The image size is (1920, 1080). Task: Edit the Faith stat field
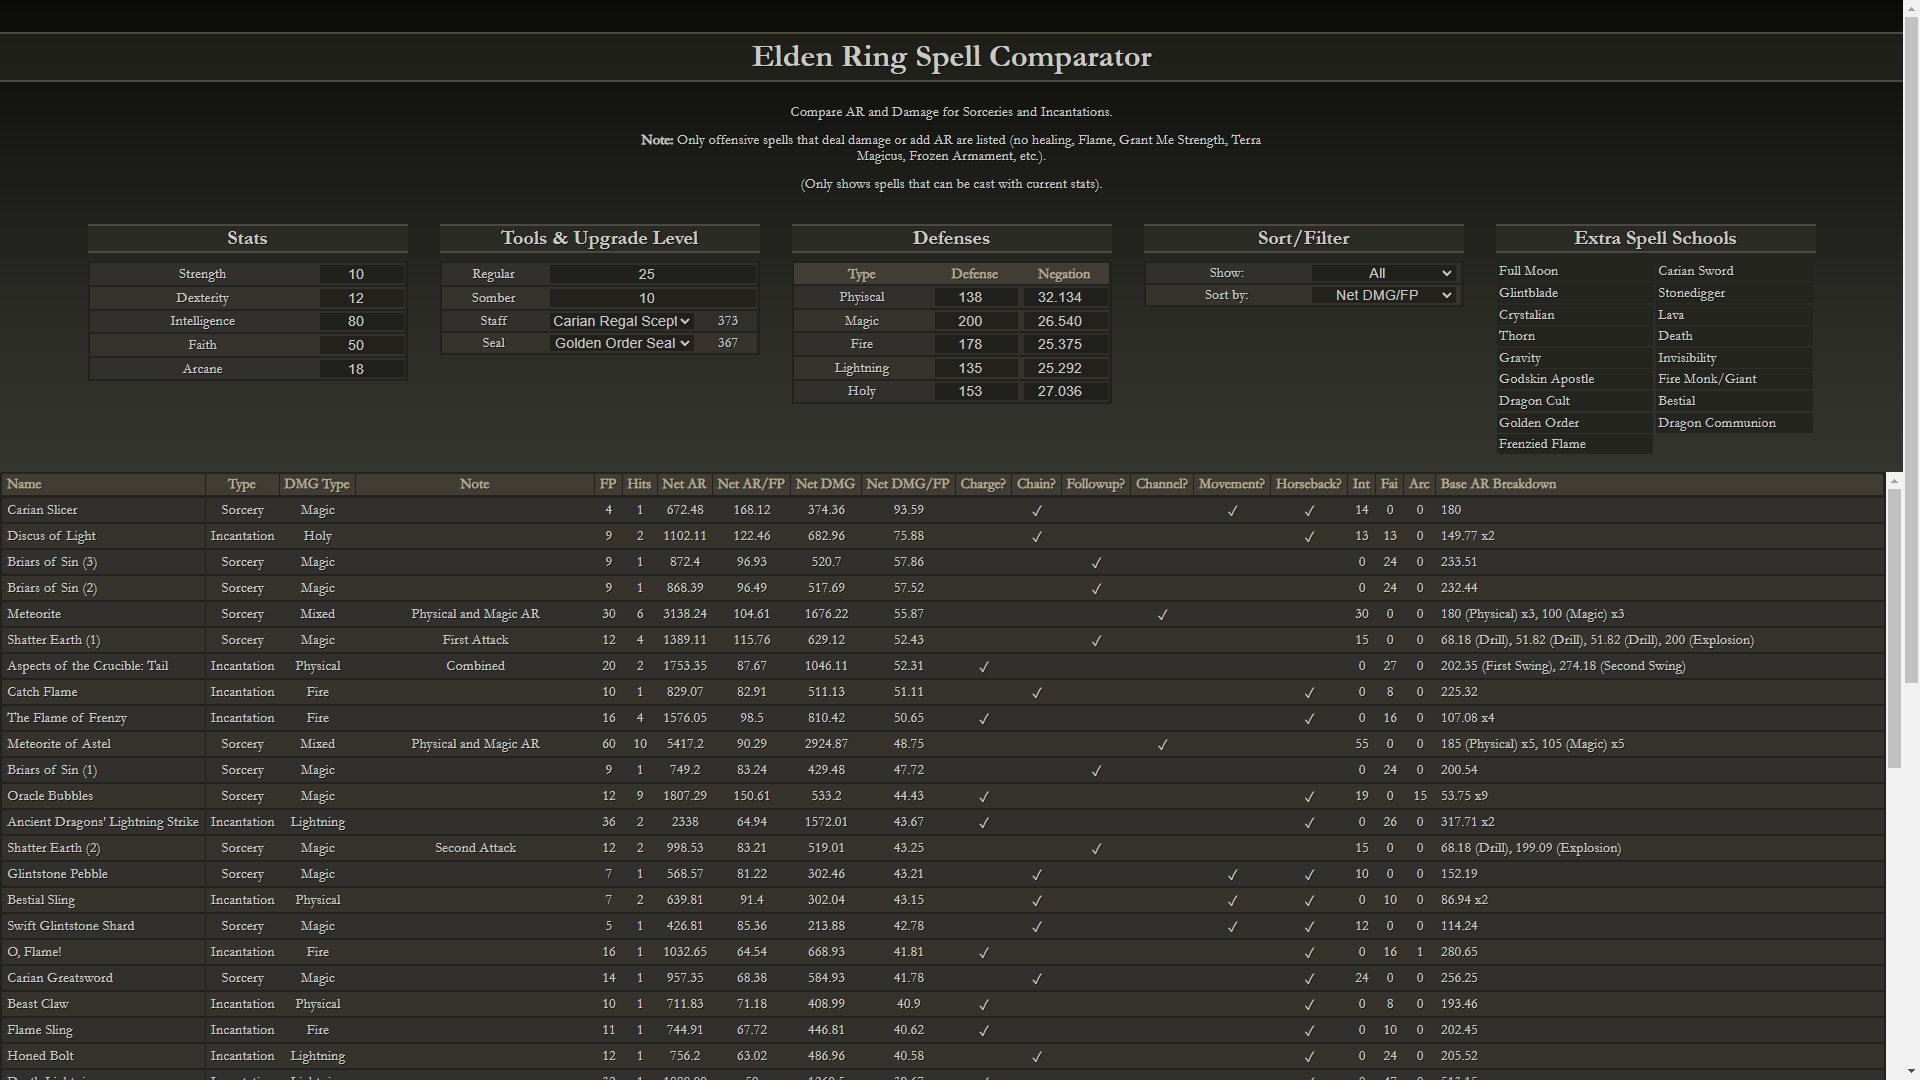coord(361,345)
